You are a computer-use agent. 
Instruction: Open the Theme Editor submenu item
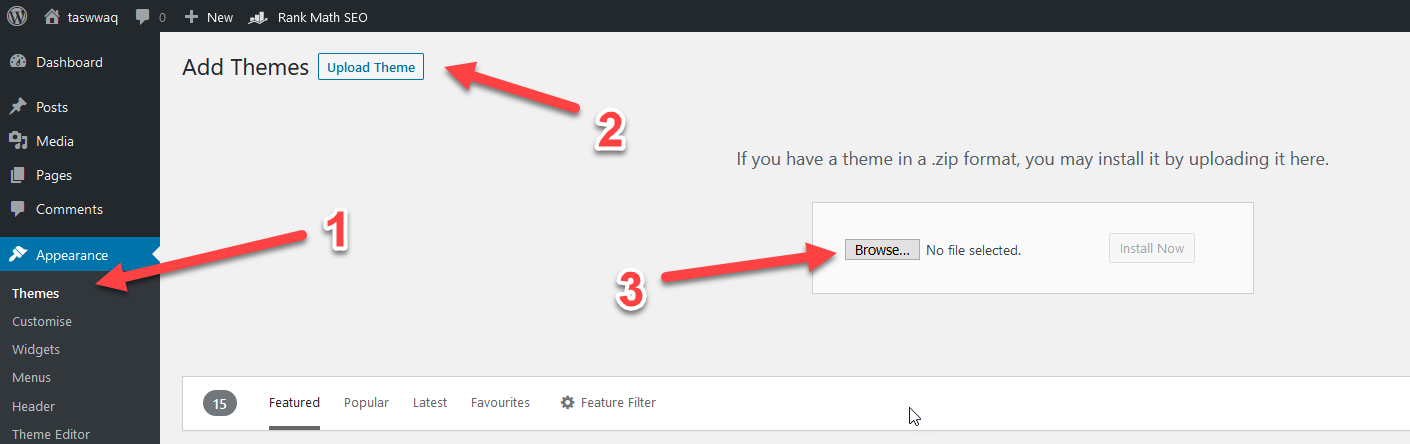tap(51, 434)
